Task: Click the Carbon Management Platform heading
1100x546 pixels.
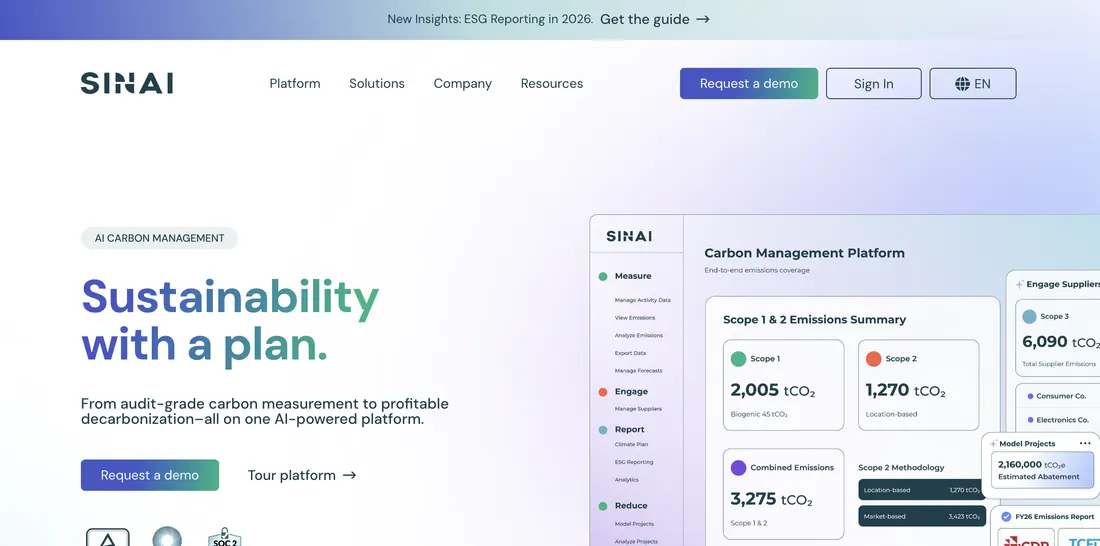Action: [x=804, y=253]
